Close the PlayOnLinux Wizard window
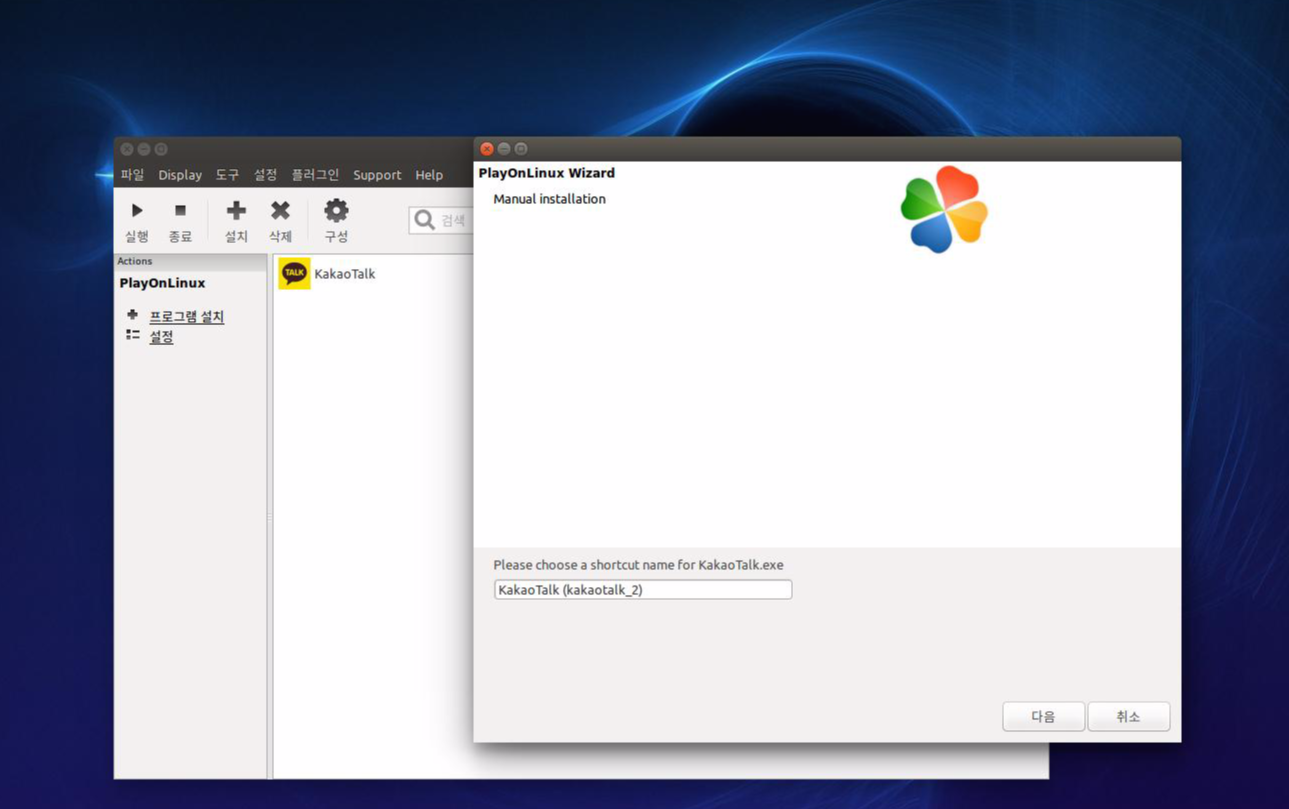 pos(487,149)
